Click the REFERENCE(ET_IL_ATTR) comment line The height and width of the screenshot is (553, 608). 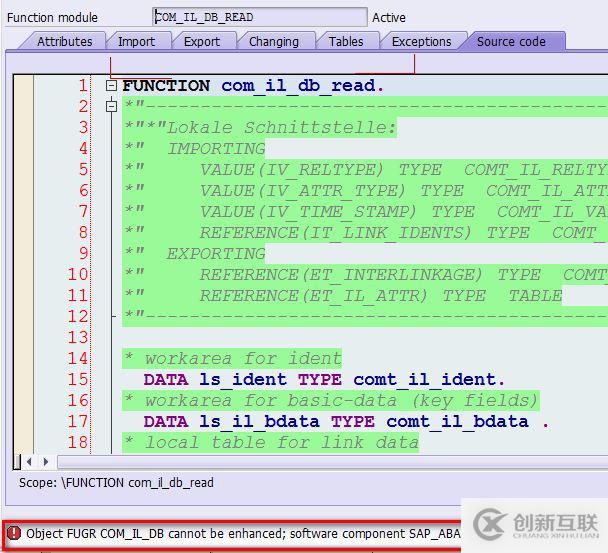(343, 296)
